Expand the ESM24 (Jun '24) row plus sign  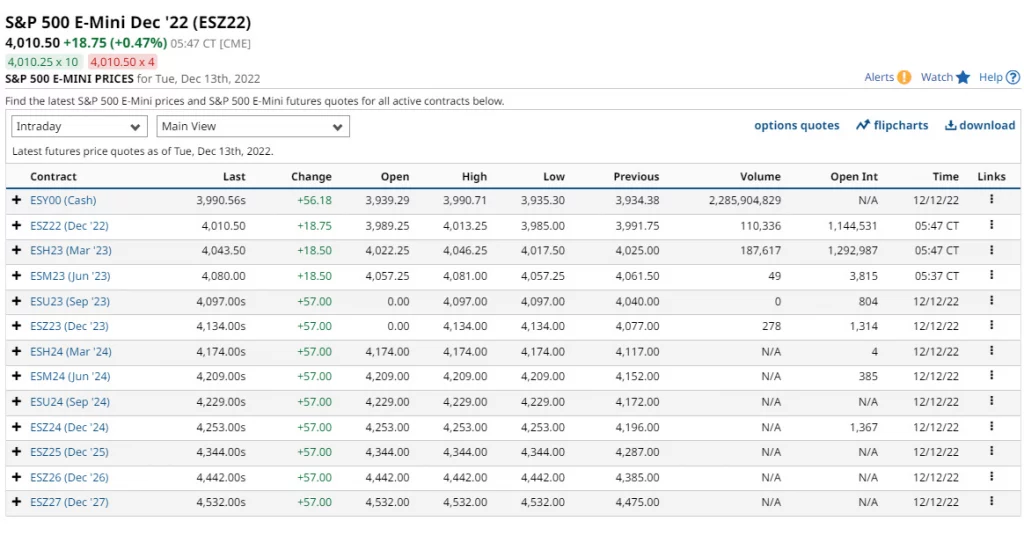click(x=16, y=376)
